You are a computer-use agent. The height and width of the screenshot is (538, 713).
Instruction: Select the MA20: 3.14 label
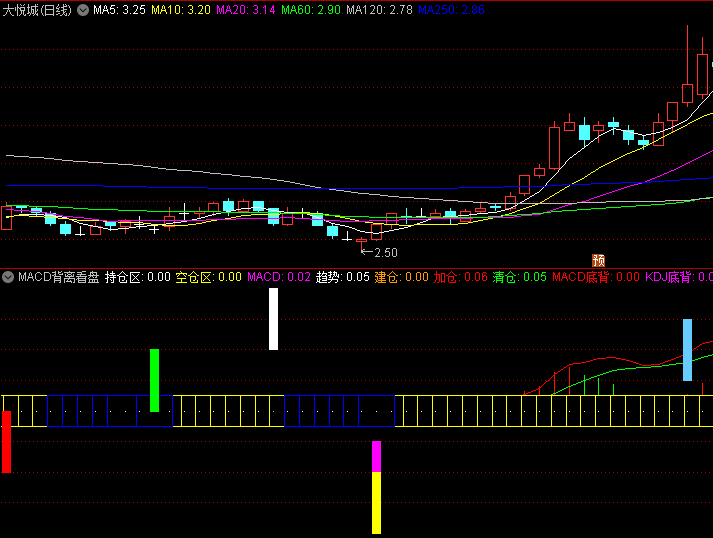click(x=246, y=10)
